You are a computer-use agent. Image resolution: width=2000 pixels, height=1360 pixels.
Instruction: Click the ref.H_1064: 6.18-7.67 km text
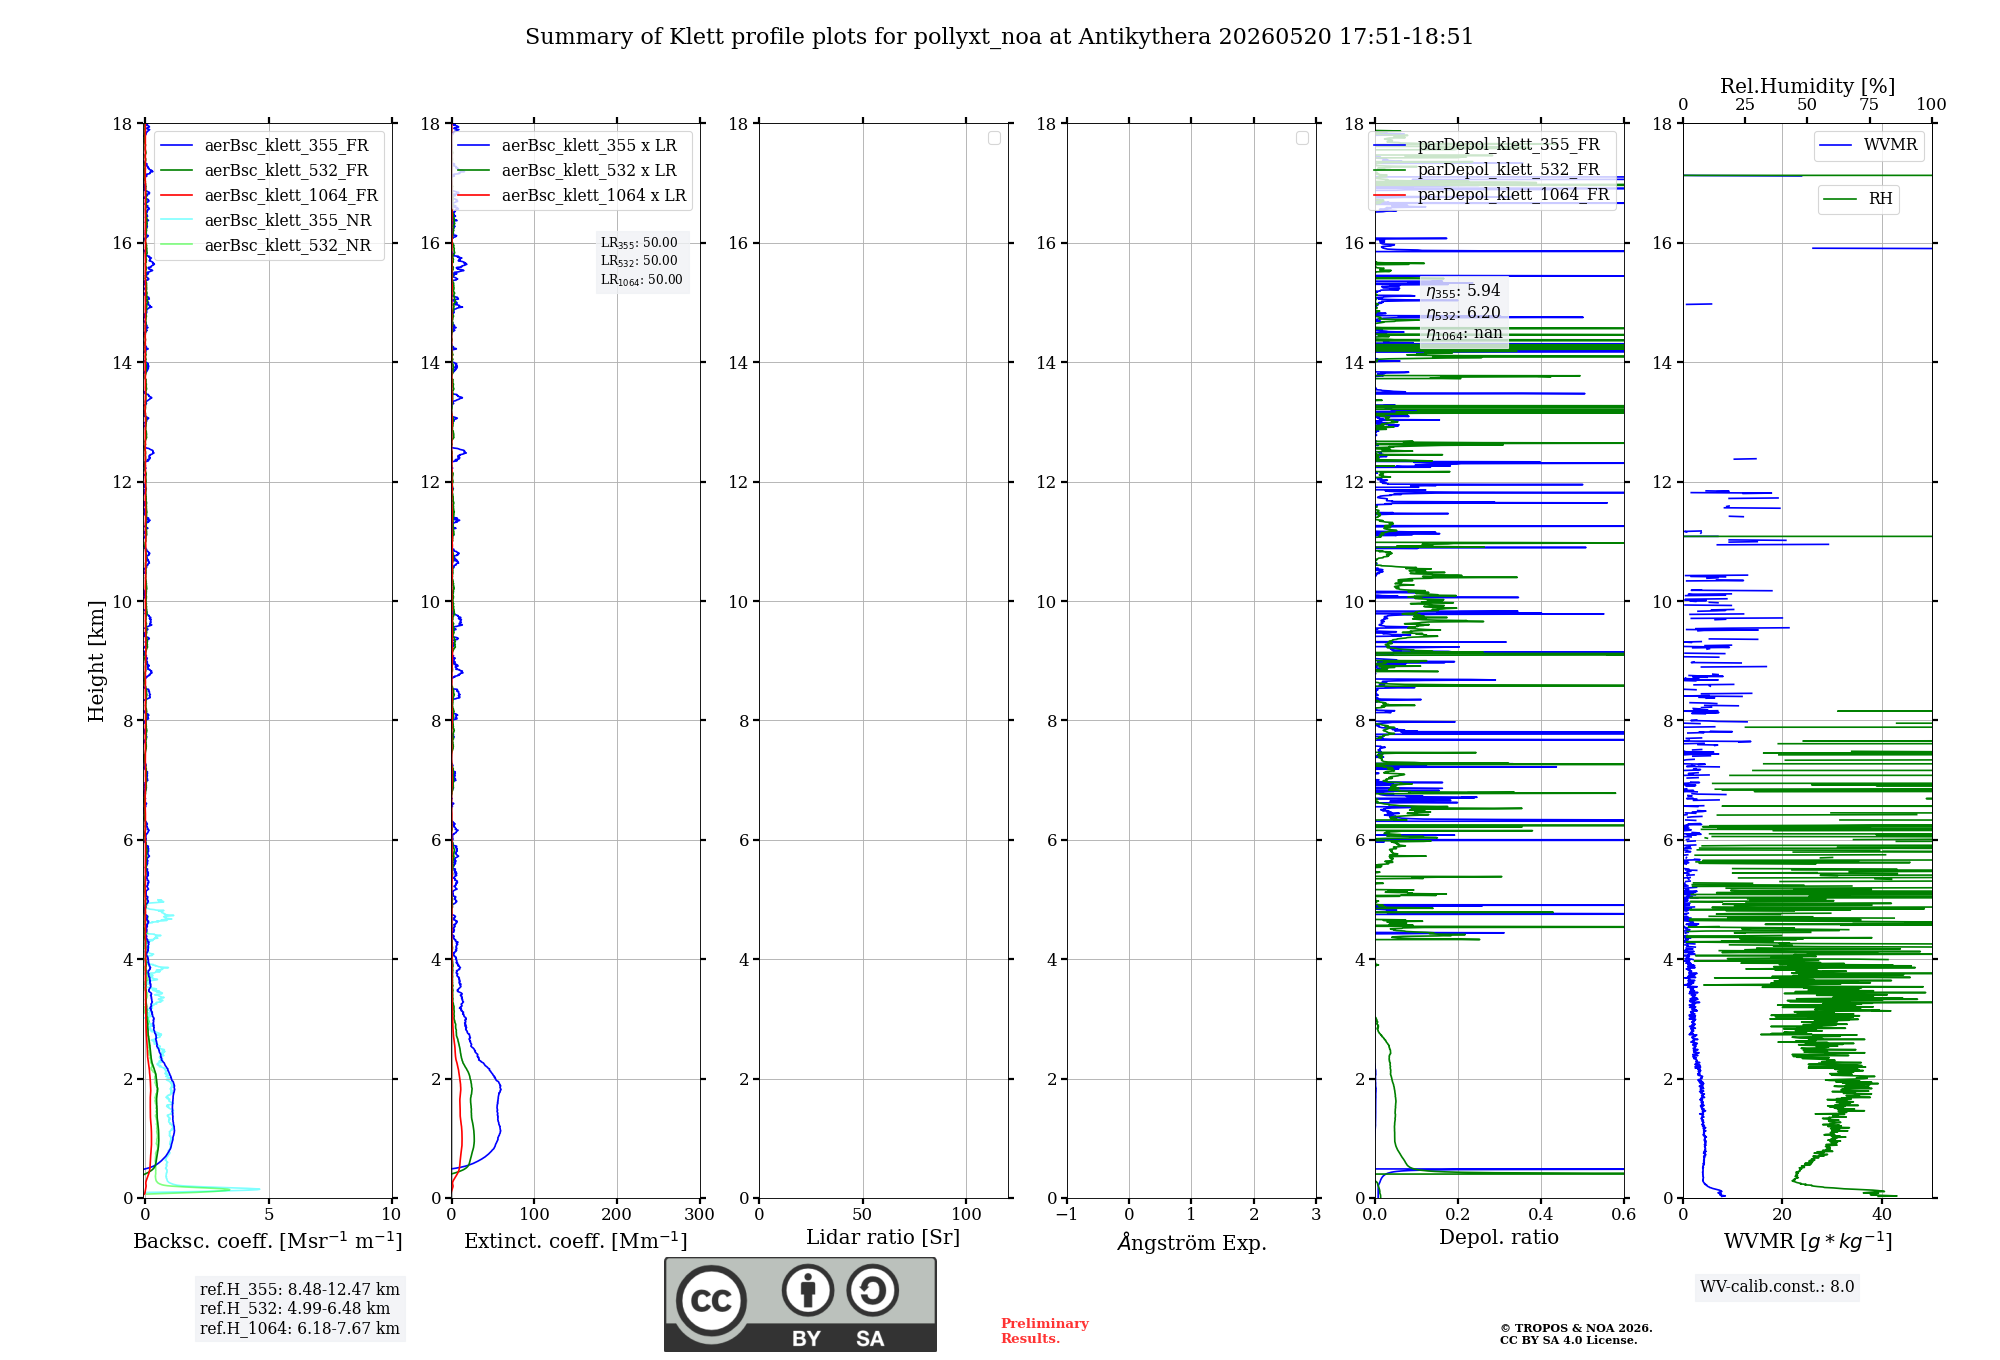pos(300,1329)
